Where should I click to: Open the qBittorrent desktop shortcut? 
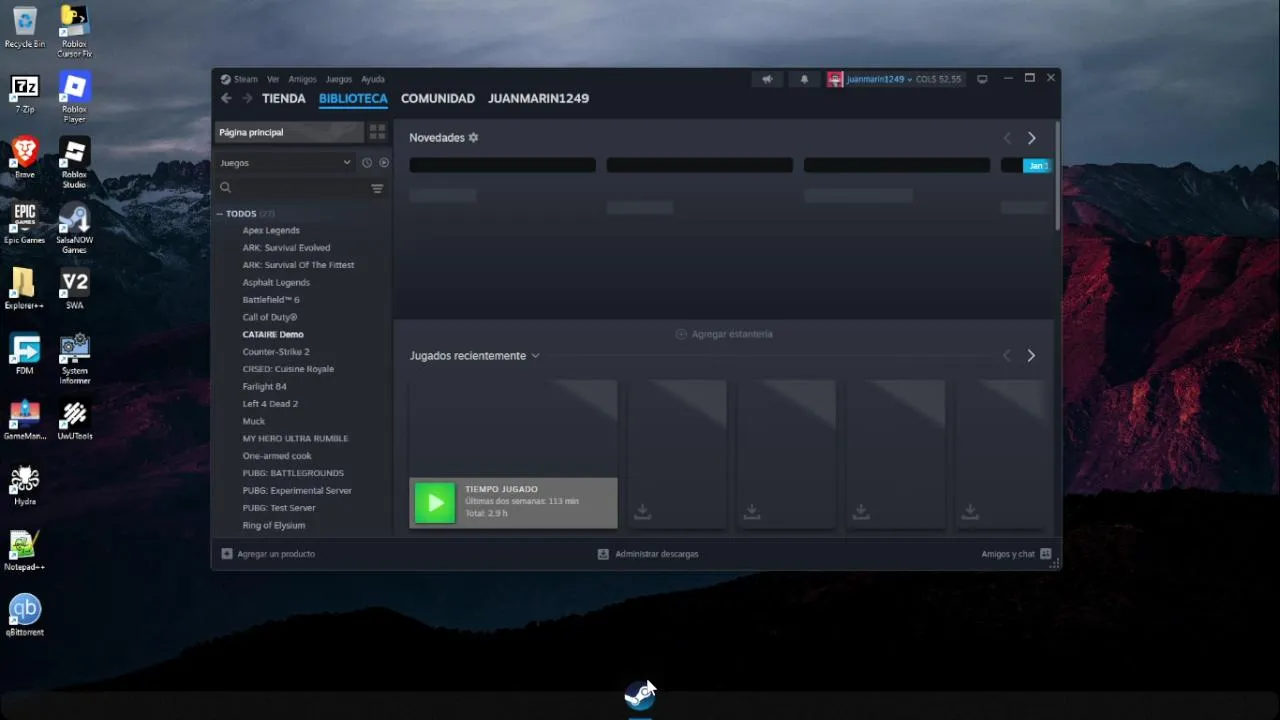coord(24,616)
